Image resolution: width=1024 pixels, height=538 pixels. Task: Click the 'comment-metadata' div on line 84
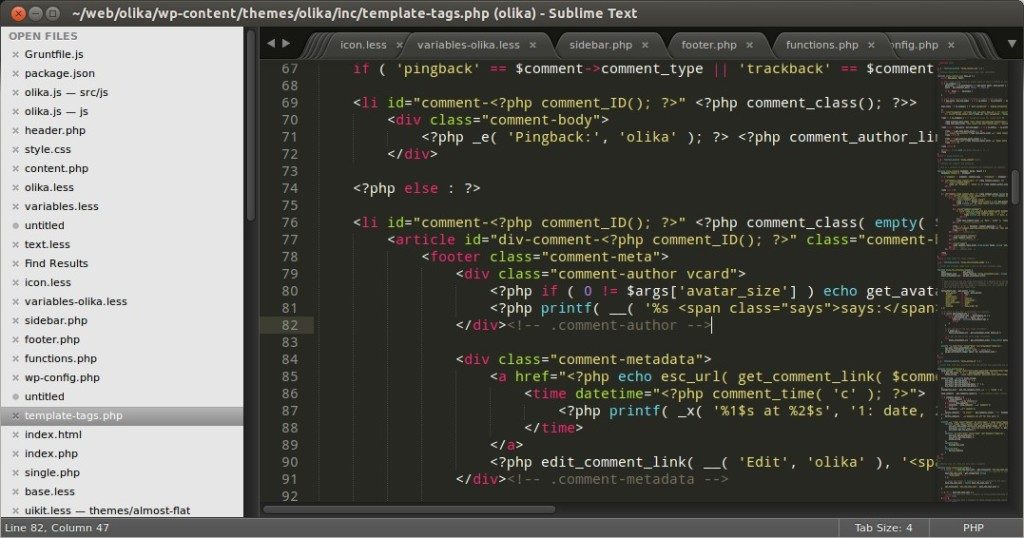[x=583, y=360]
